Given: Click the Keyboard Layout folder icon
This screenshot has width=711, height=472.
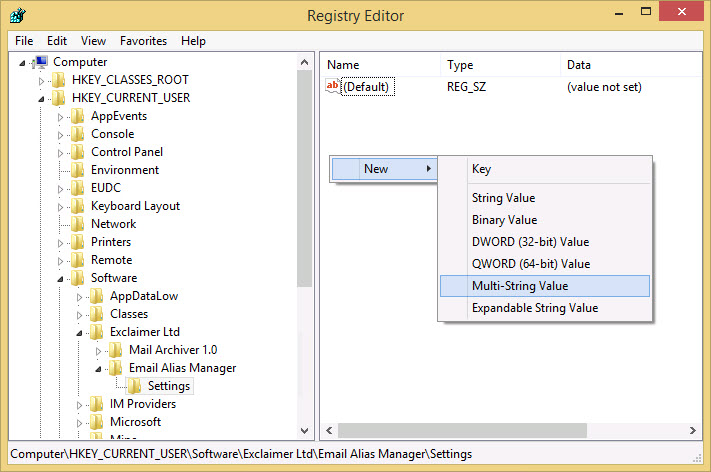Looking at the screenshot, I should [x=78, y=206].
